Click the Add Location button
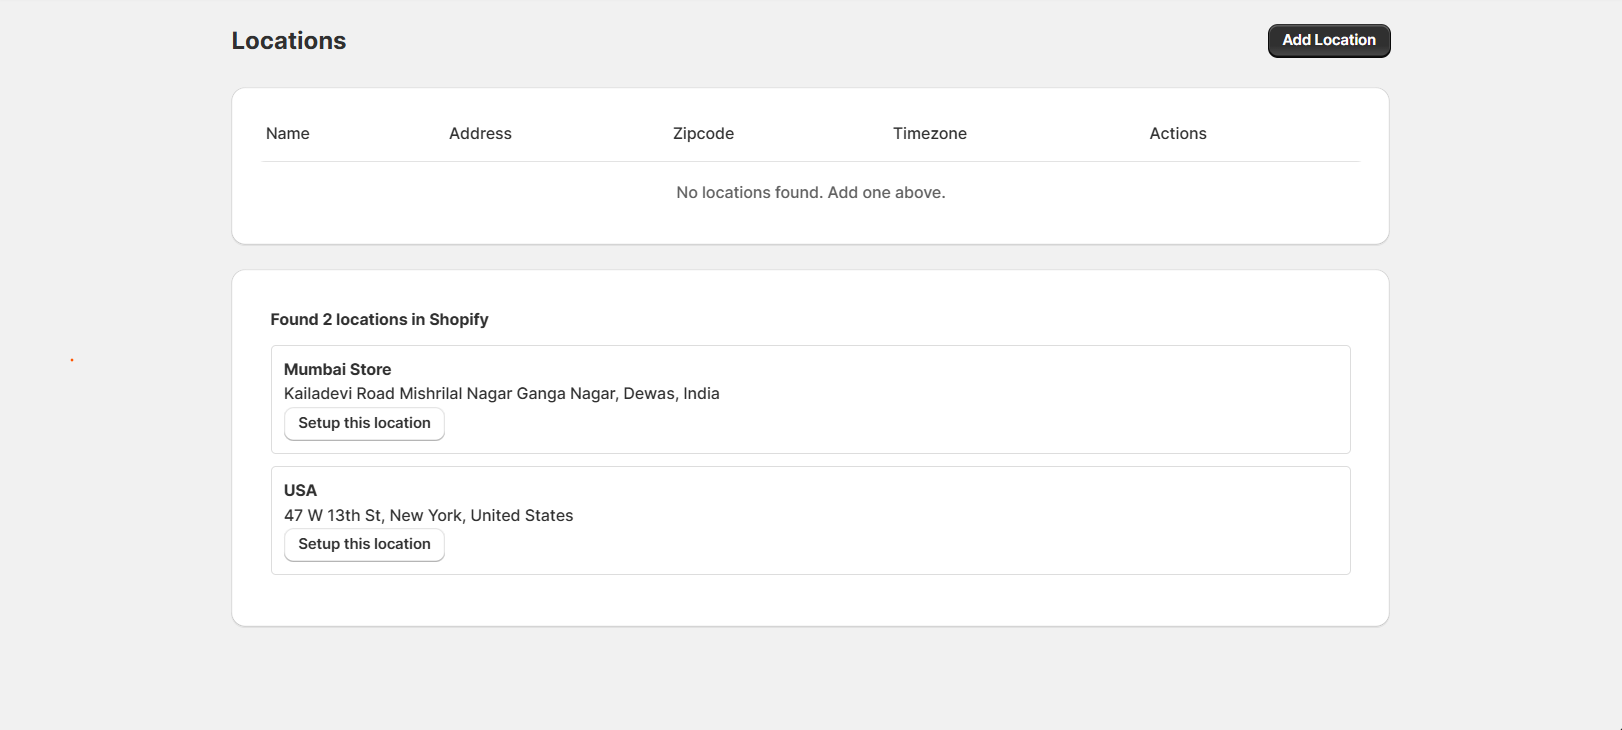The image size is (1622, 730). pos(1328,41)
